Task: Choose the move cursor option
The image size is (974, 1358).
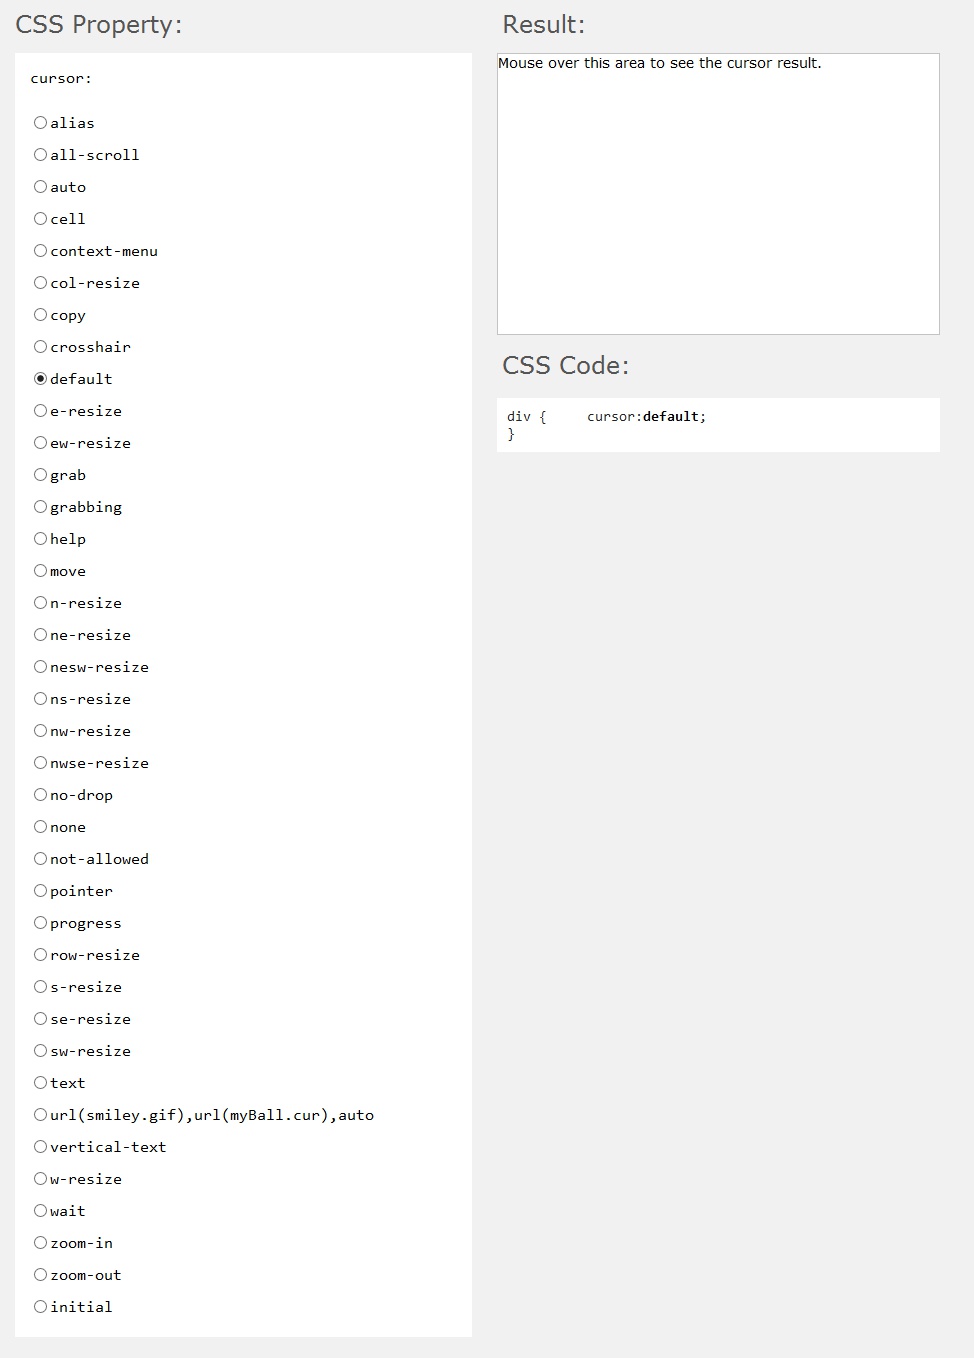Action: point(41,571)
